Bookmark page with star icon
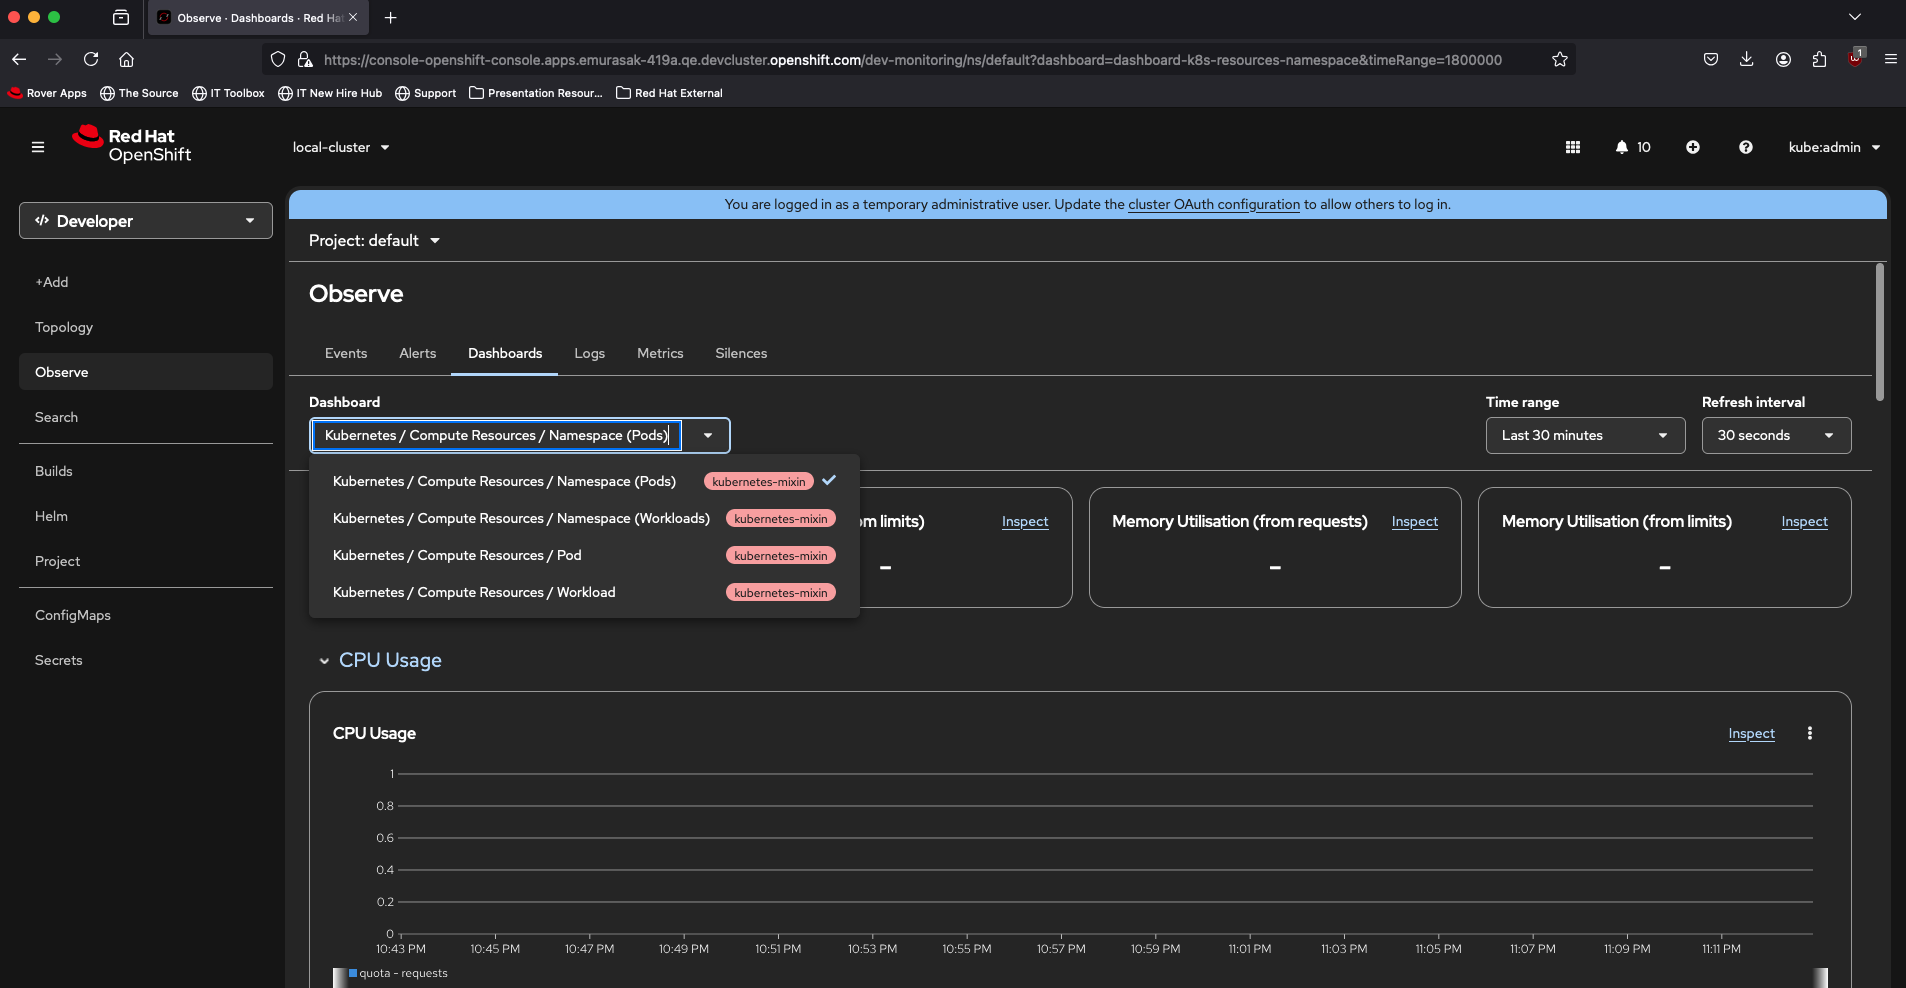Screen dimensions: 1906x988 click(x=1559, y=60)
